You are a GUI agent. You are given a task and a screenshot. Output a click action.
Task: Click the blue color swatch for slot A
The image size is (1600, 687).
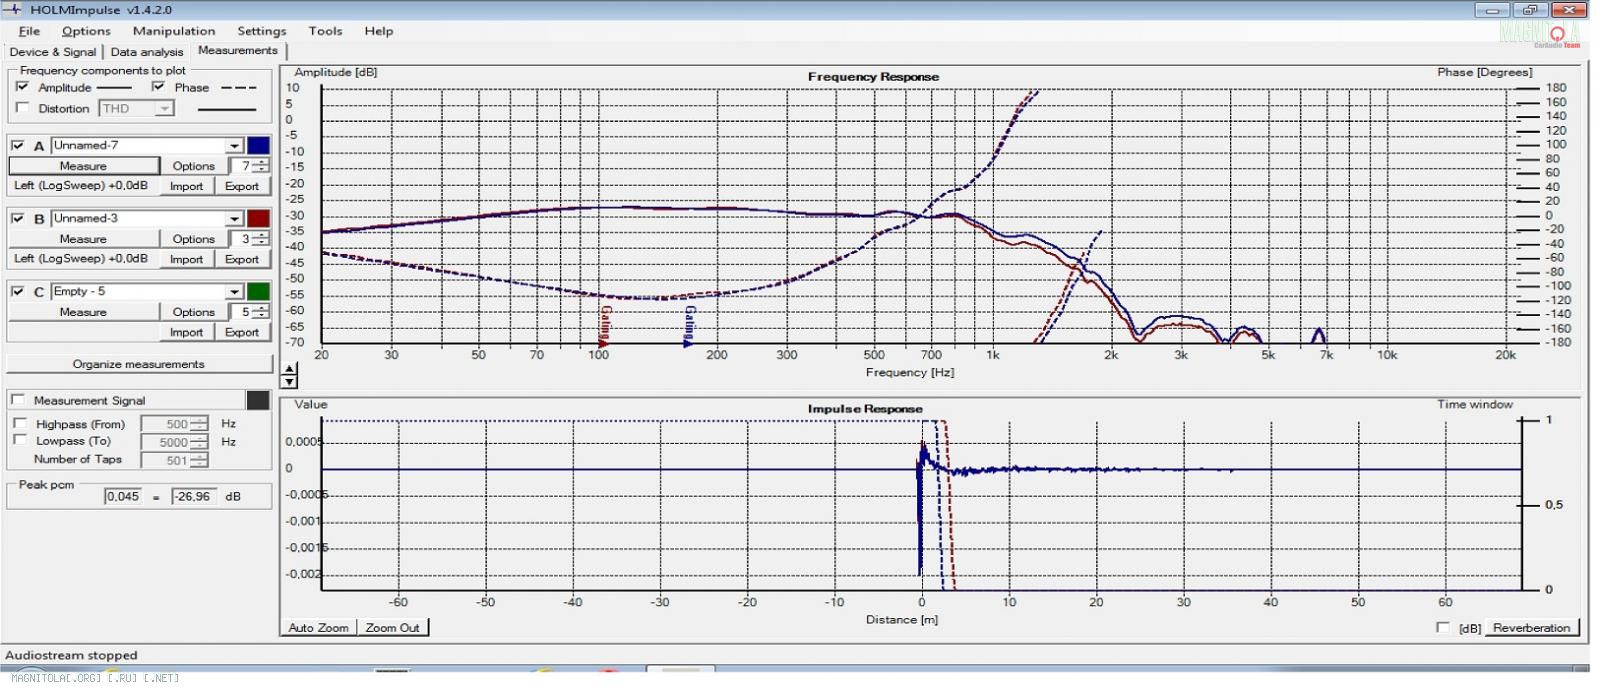click(x=258, y=146)
